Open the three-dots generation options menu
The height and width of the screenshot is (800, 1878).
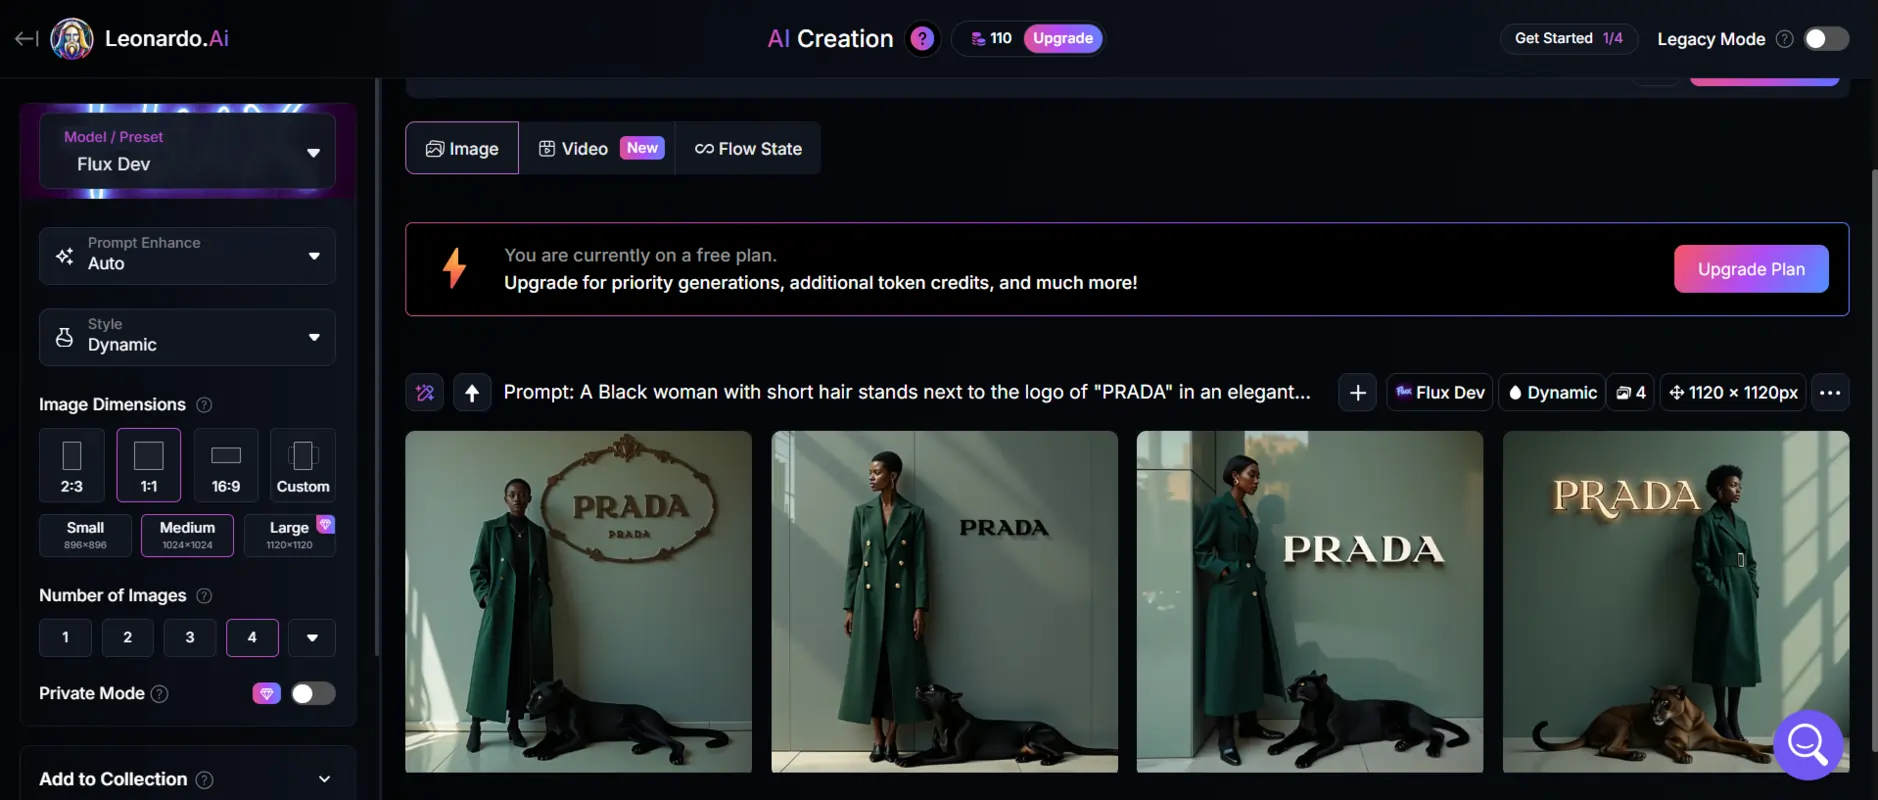coord(1830,393)
